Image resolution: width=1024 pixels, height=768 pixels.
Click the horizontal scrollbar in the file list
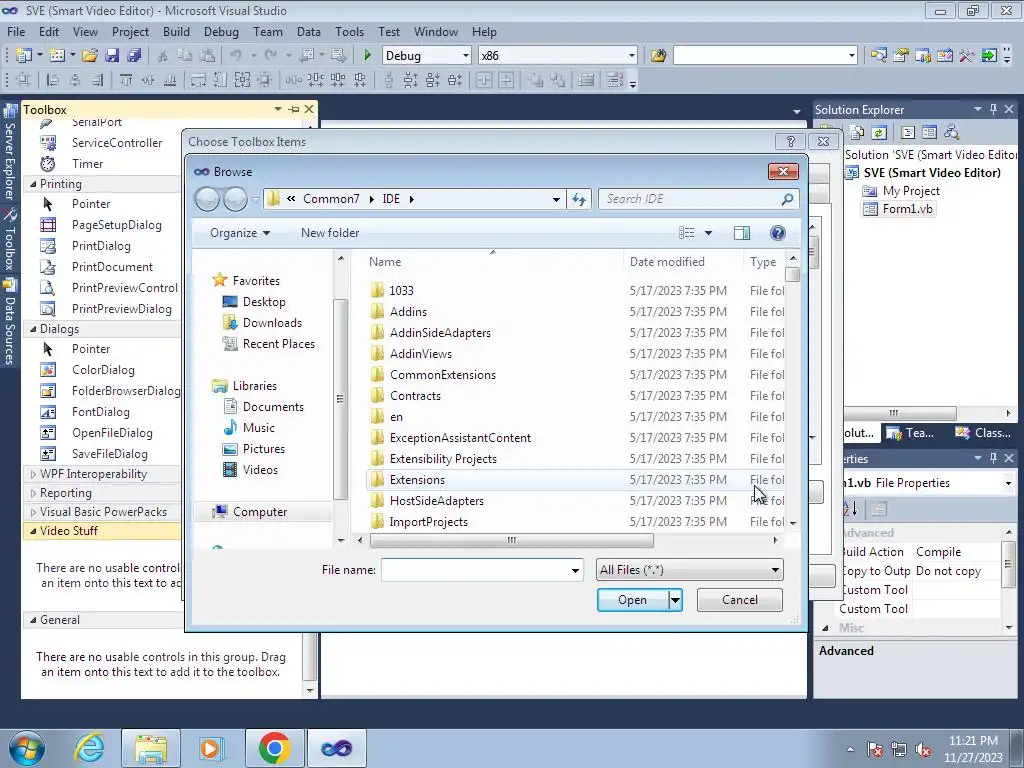tap(511, 540)
